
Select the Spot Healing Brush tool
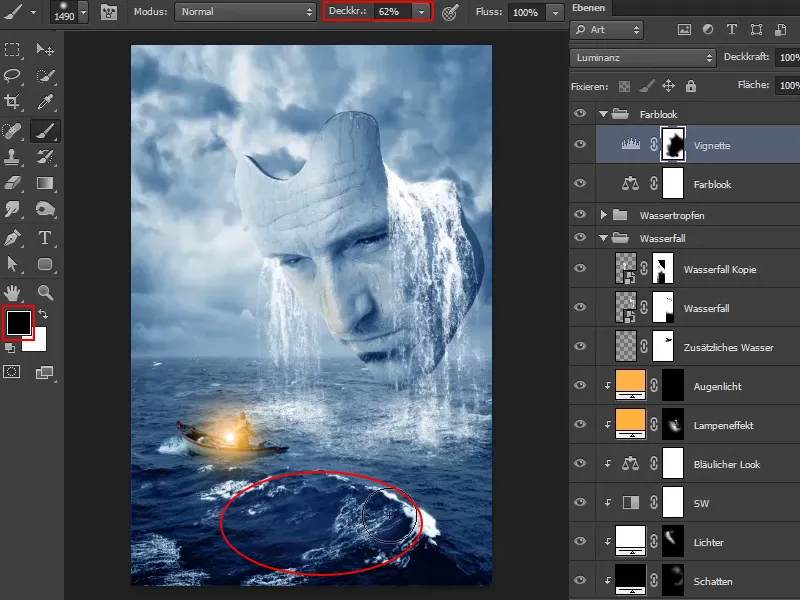point(12,131)
